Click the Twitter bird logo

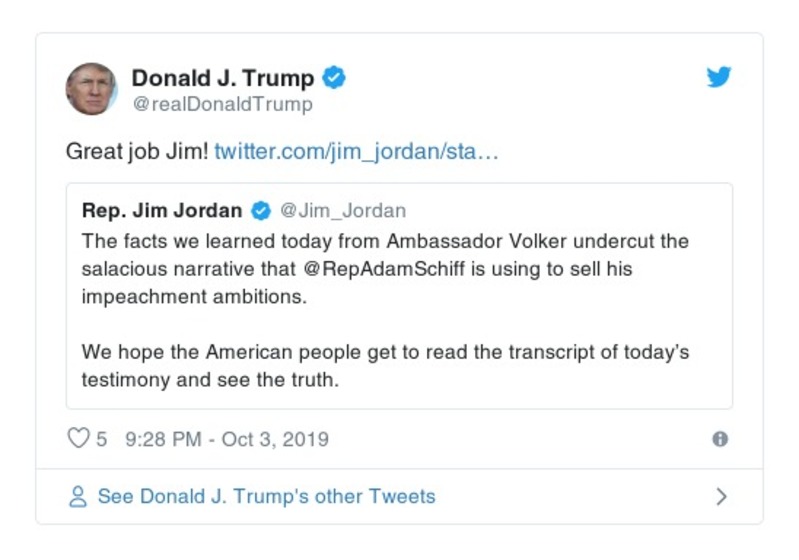click(x=719, y=78)
